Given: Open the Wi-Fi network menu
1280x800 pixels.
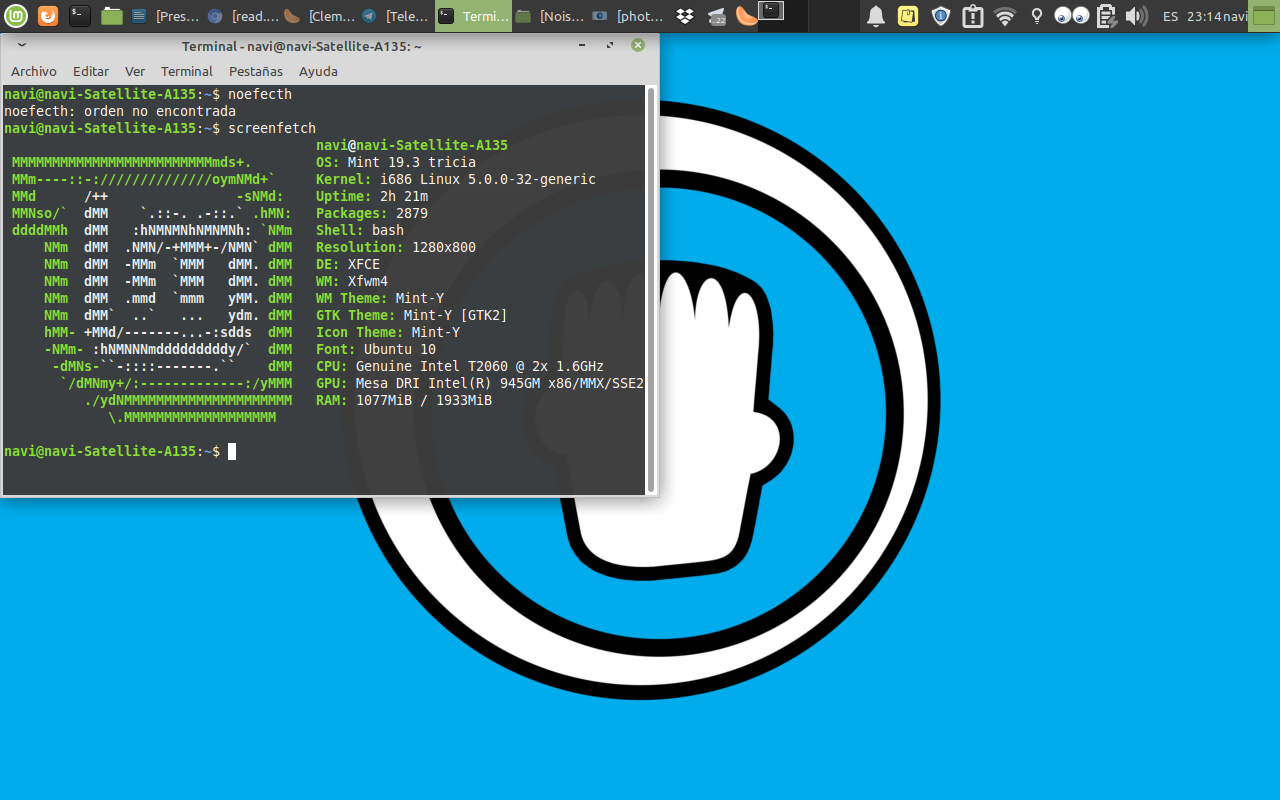Looking at the screenshot, I should pyautogui.click(x=1005, y=16).
